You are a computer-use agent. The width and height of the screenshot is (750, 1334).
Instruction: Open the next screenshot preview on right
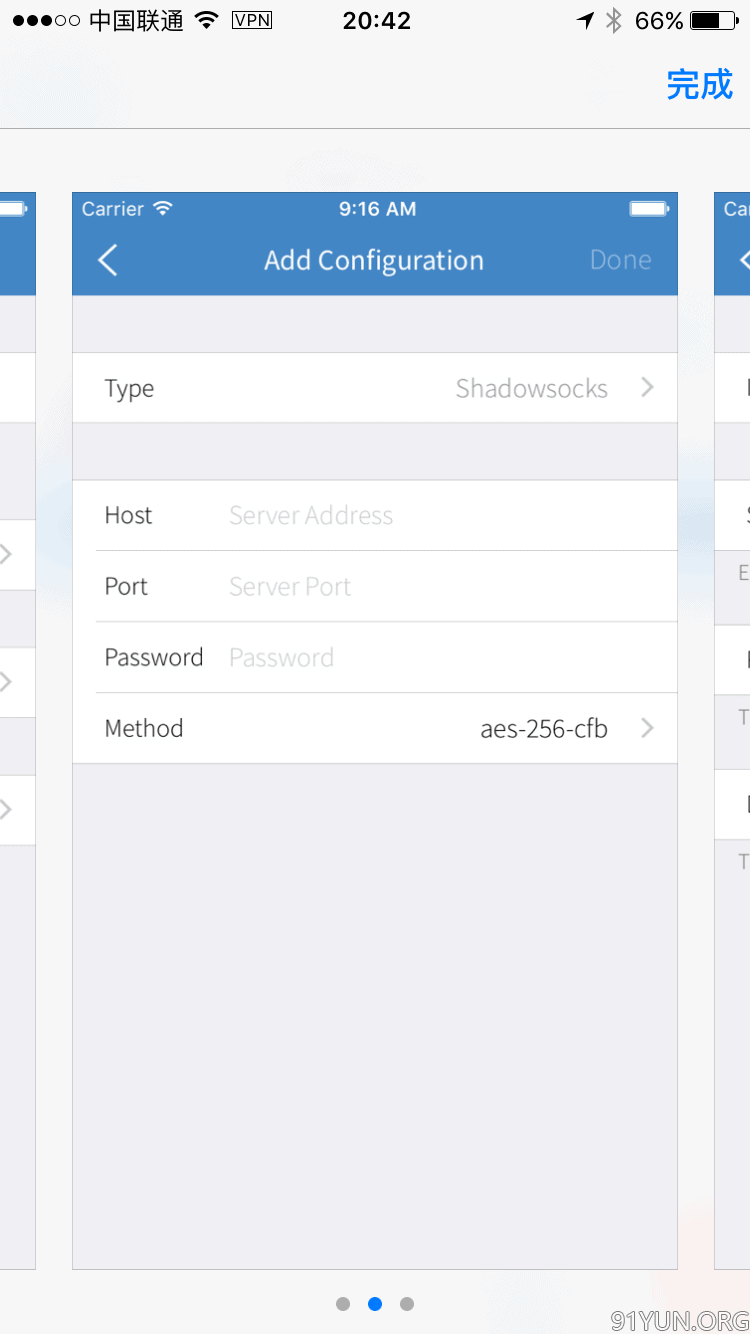click(x=732, y=730)
